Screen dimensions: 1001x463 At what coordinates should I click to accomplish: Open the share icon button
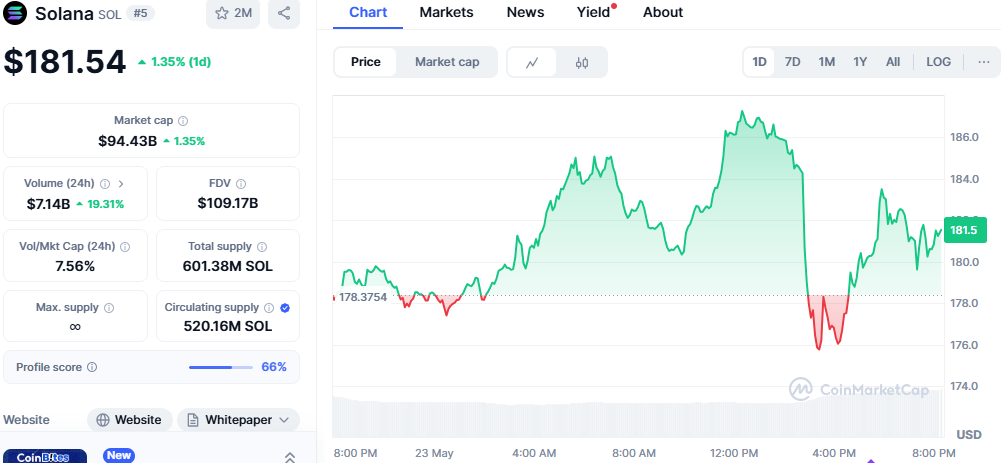[284, 13]
